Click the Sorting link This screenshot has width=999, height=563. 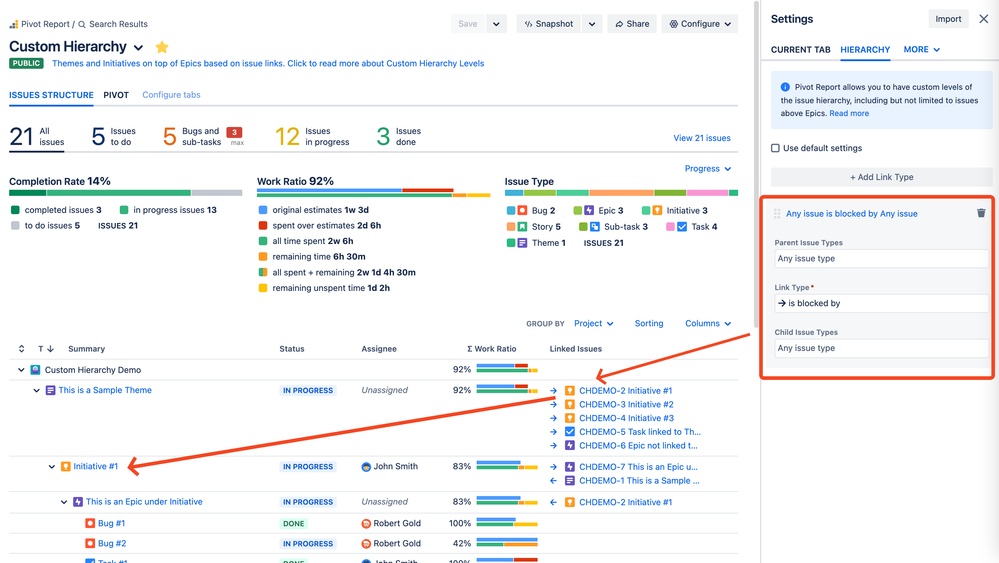pos(649,324)
